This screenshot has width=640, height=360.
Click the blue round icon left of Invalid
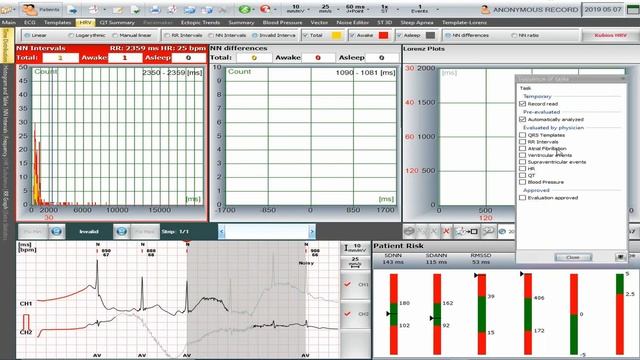[x=57, y=231]
